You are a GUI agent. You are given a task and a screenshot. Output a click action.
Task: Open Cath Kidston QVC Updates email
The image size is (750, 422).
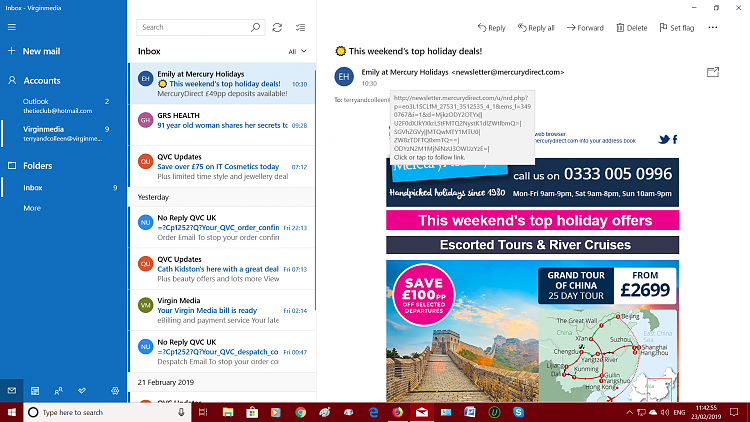[x=222, y=269]
